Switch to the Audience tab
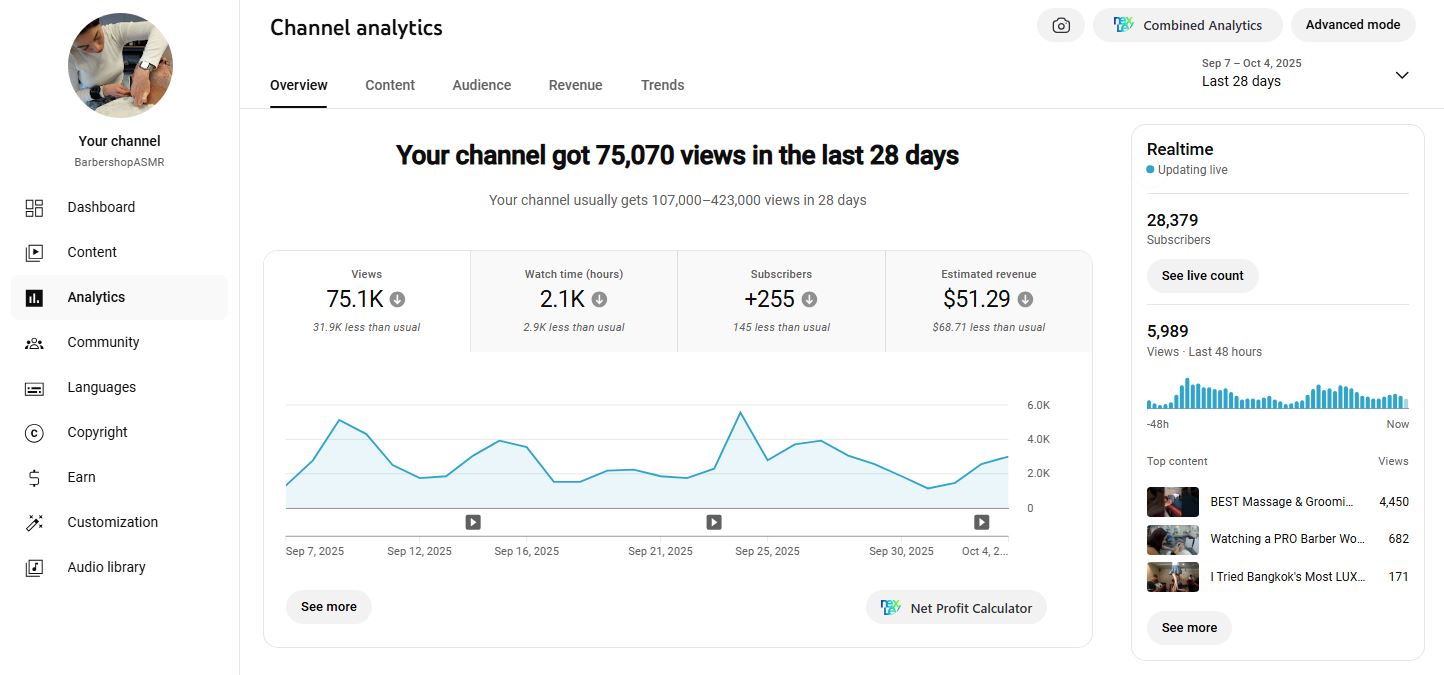Viewport: 1444px width, 675px height. (481, 85)
